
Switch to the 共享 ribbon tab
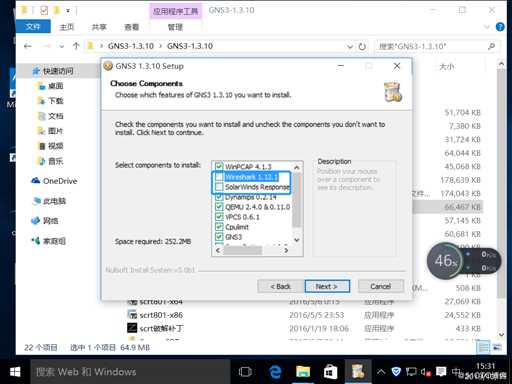[99, 27]
